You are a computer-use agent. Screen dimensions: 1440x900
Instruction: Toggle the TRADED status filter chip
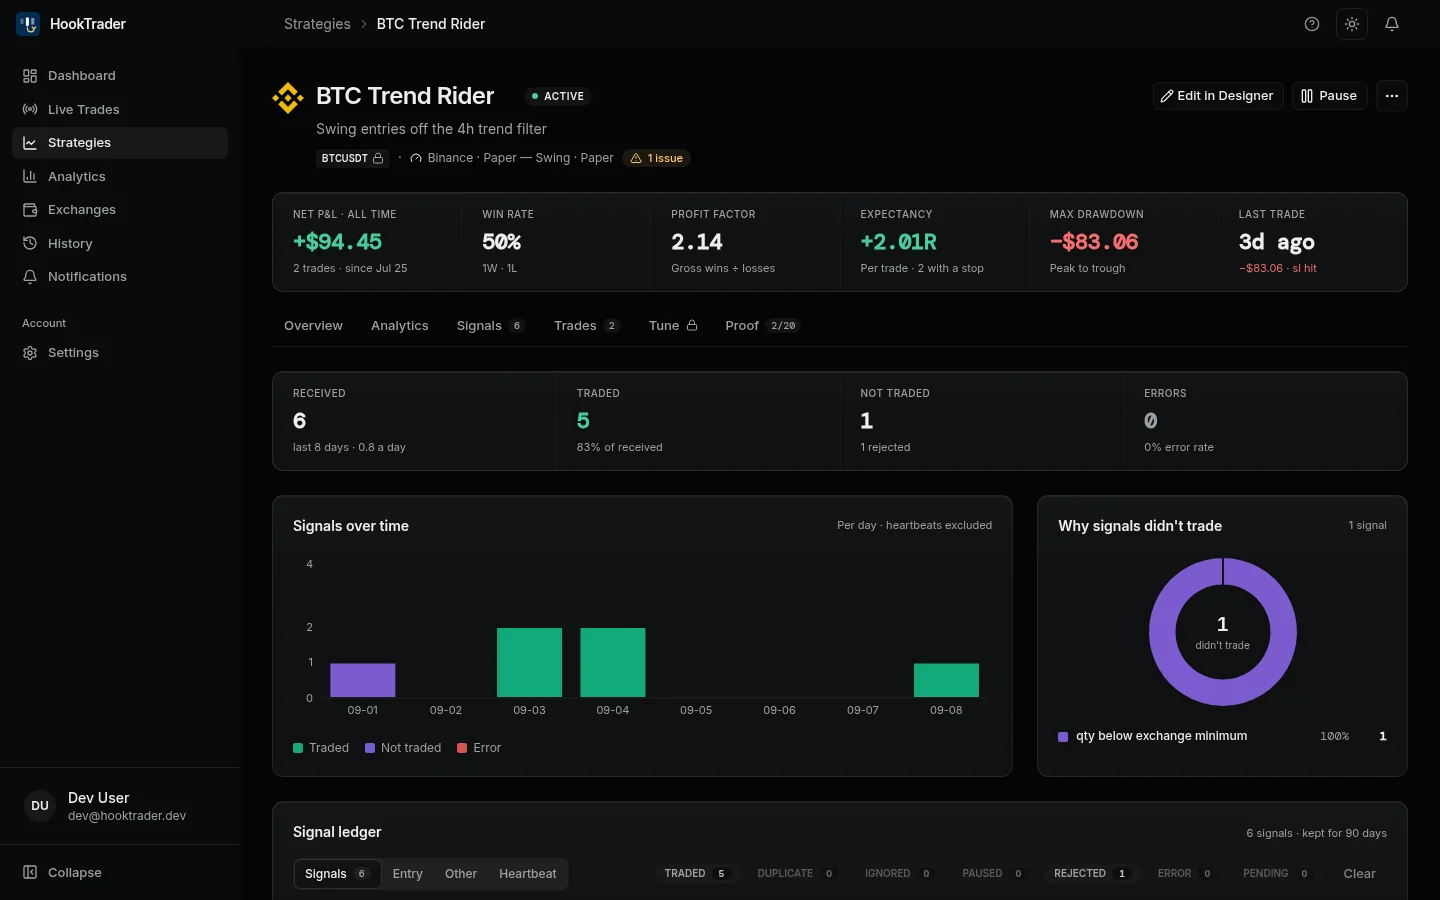[696, 874]
